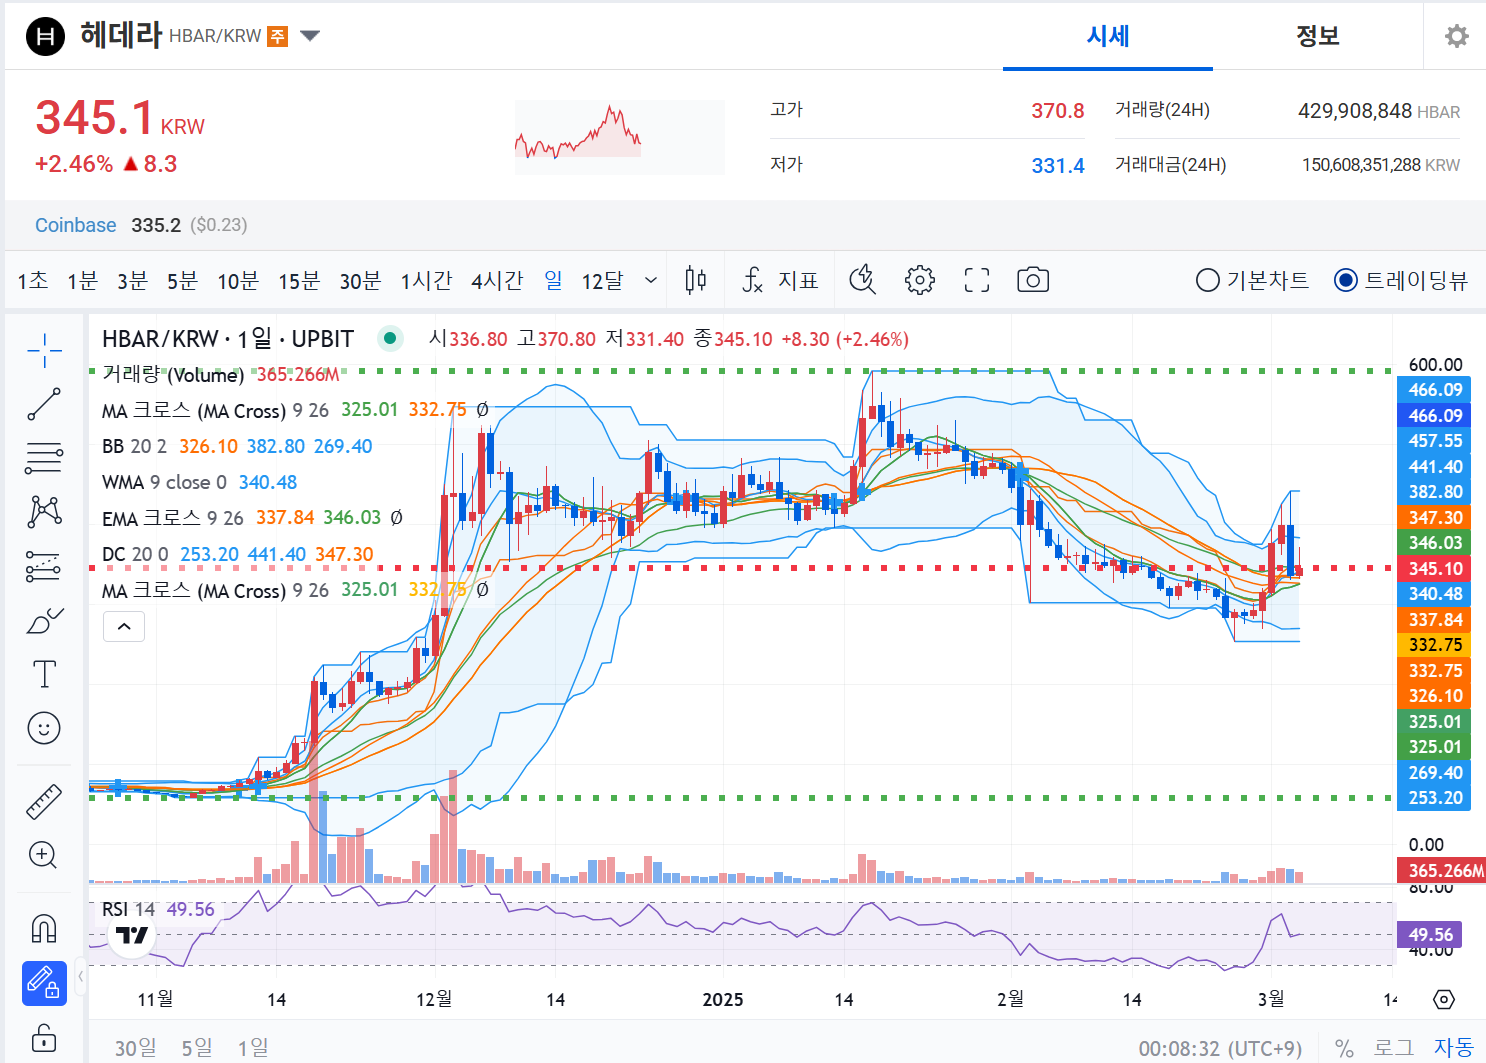Select the BB 20 2 indicator legend
Viewport: 1486px width, 1063px height.
click(237, 446)
